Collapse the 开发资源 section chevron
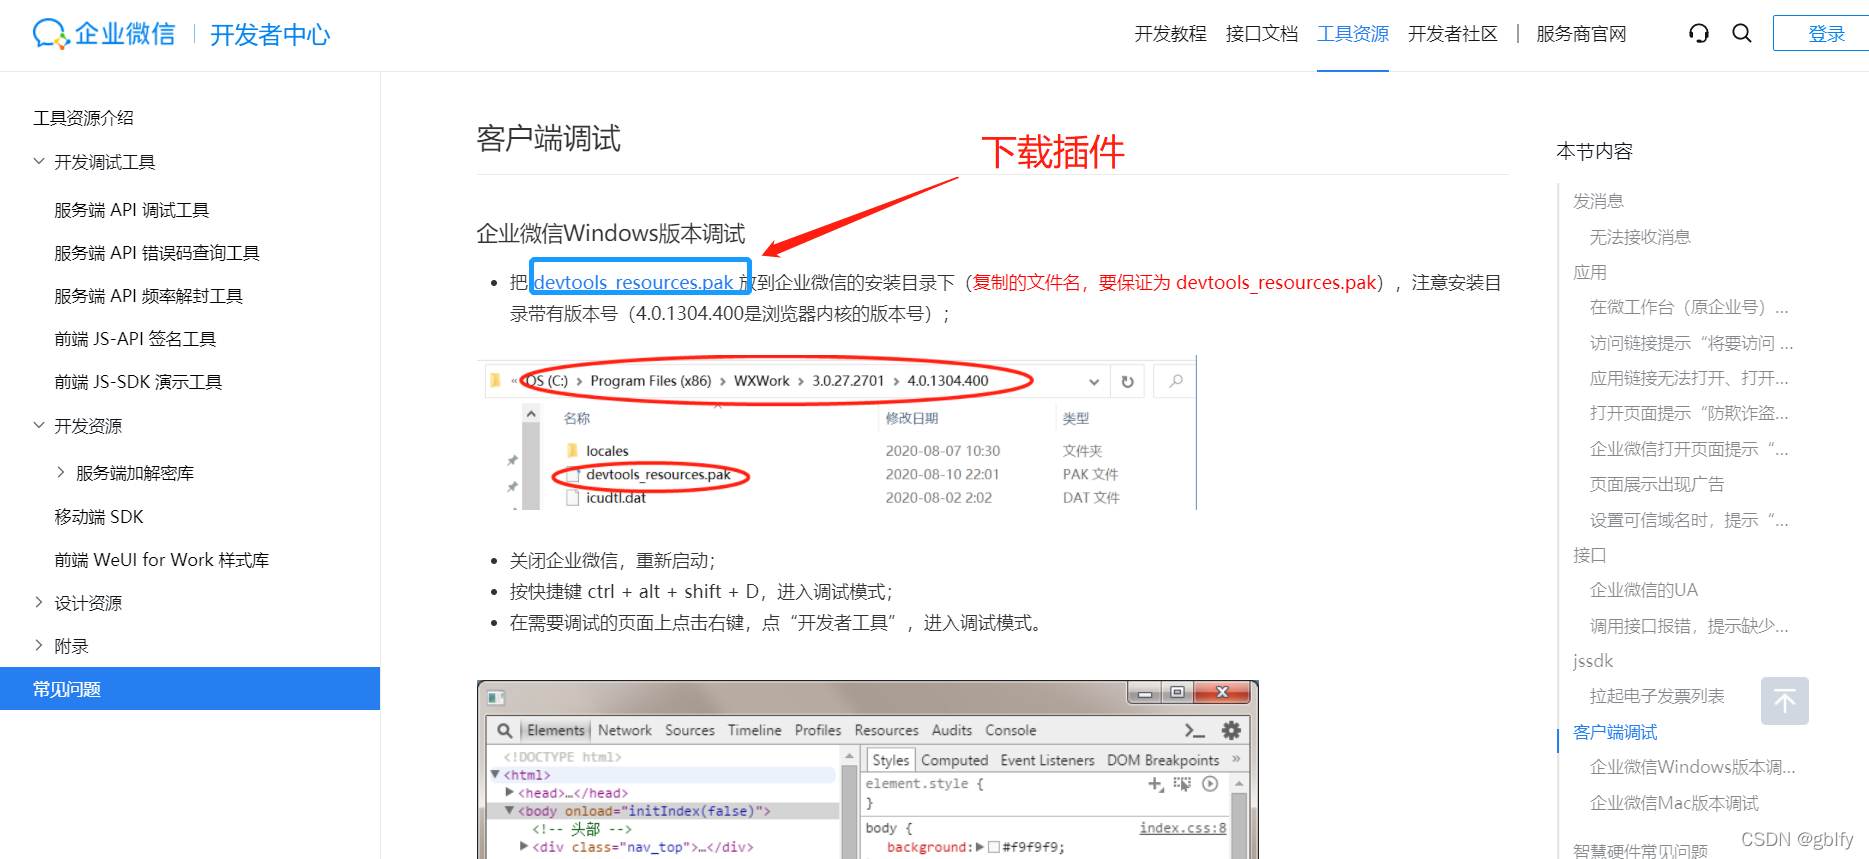Viewport: 1869px width, 859px height. click(x=39, y=425)
